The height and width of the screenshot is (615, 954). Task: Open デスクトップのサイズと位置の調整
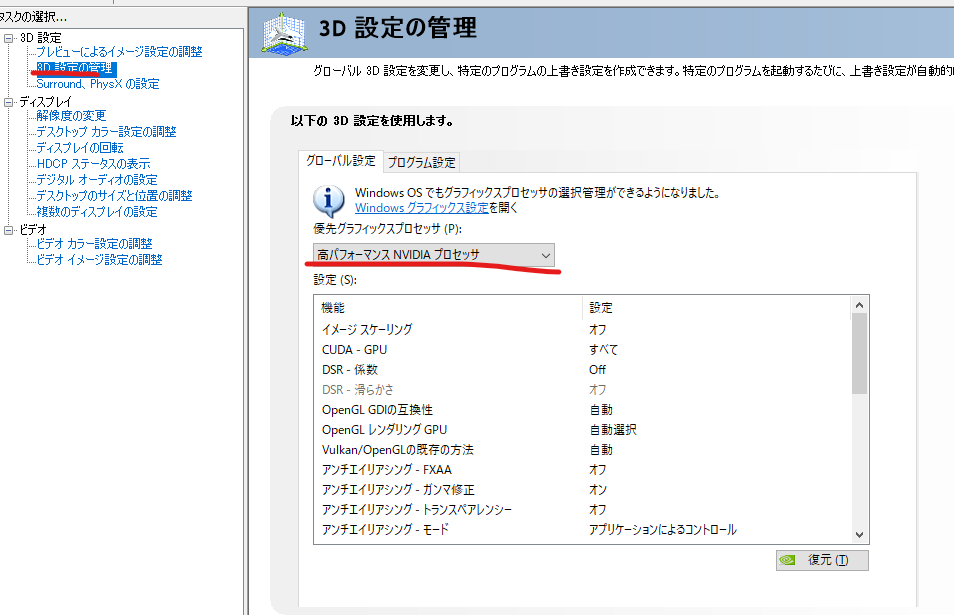pyautogui.click(x=114, y=196)
